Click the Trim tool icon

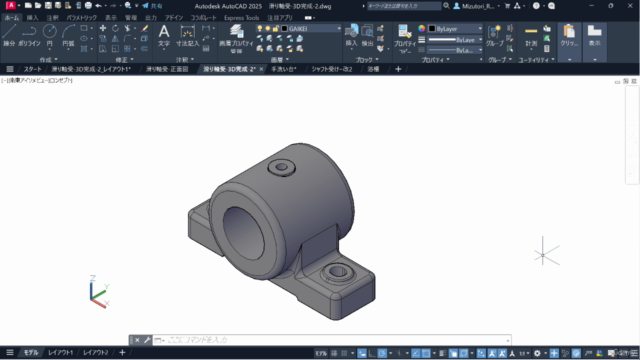pos(127,28)
